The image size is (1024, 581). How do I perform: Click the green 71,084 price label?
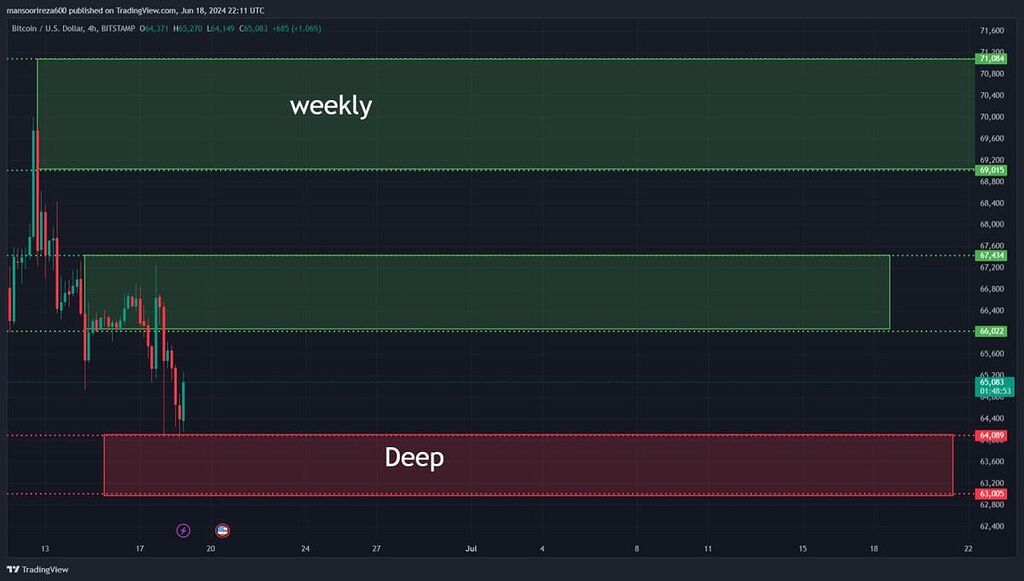991,60
